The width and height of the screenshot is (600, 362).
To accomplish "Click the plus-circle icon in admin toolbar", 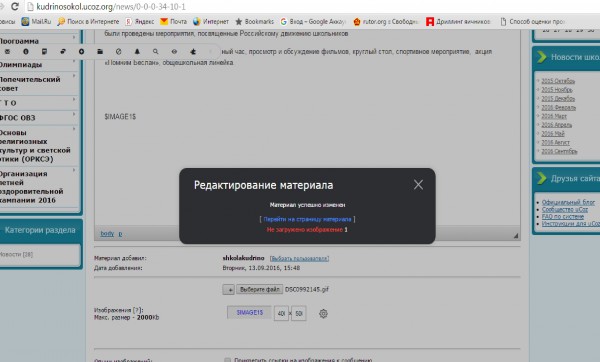I will [82, 51].
